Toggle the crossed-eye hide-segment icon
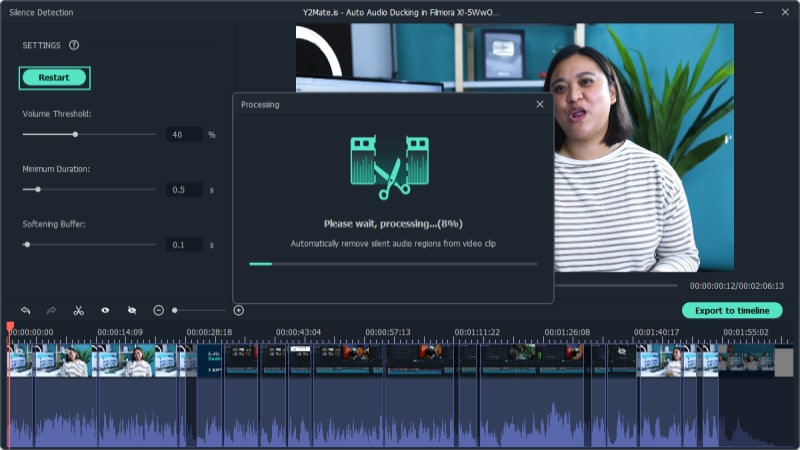Viewport: 800px width, 450px height. tap(132, 310)
